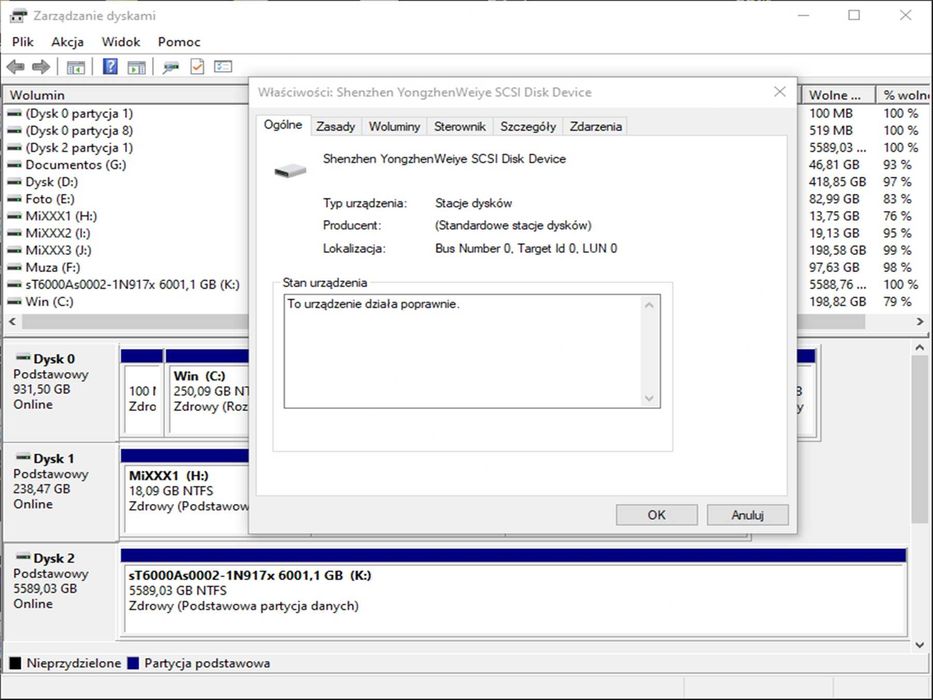
Task: Click the Dysk 2 disk label
Action: [54, 558]
